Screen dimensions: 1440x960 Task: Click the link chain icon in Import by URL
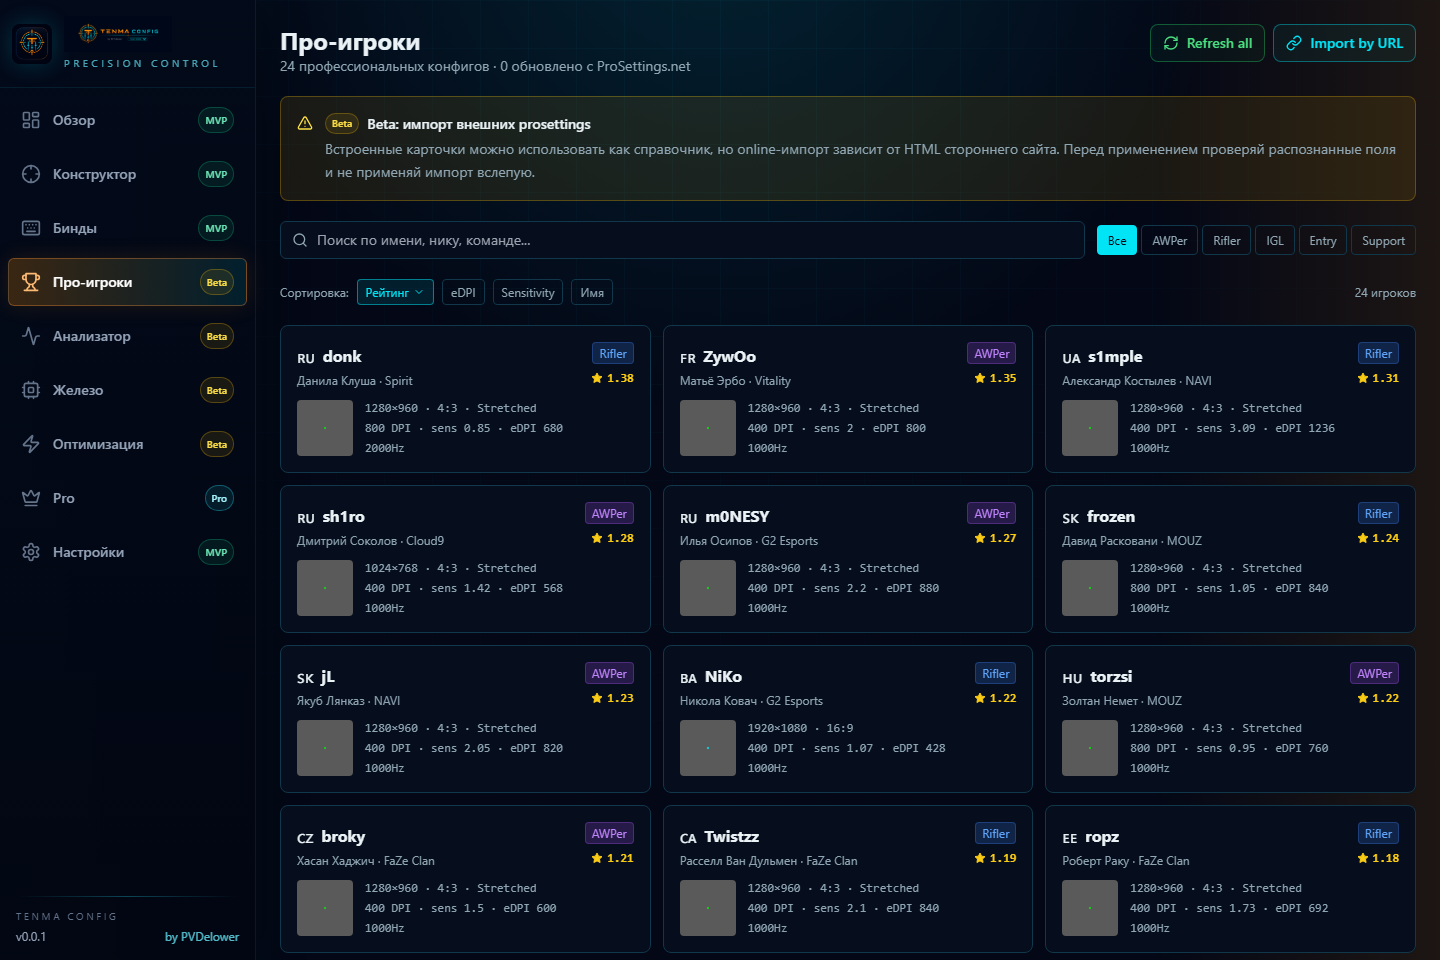tap(1294, 43)
